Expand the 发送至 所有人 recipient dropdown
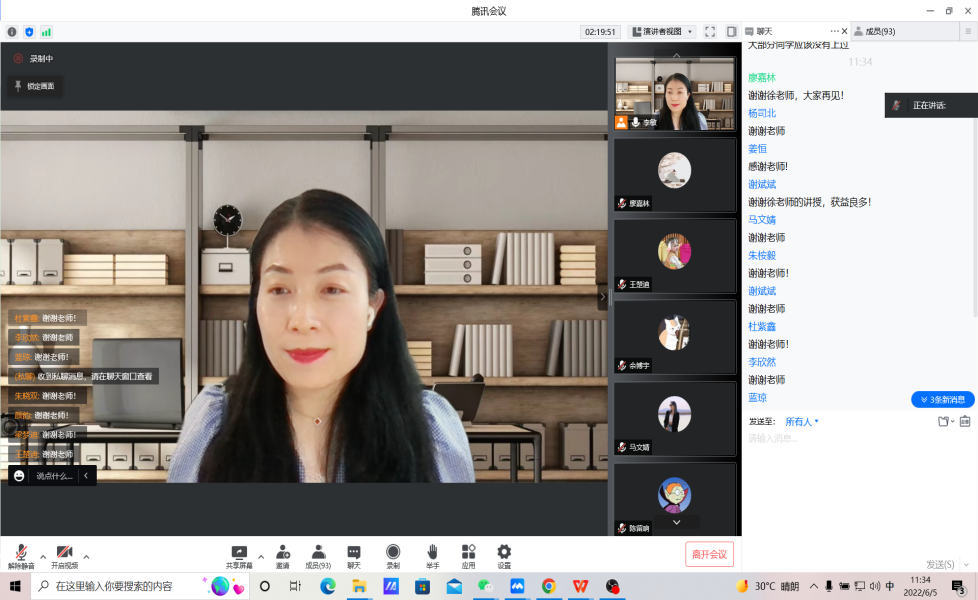Screen dimensions: 978x600 tap(802, 422)
